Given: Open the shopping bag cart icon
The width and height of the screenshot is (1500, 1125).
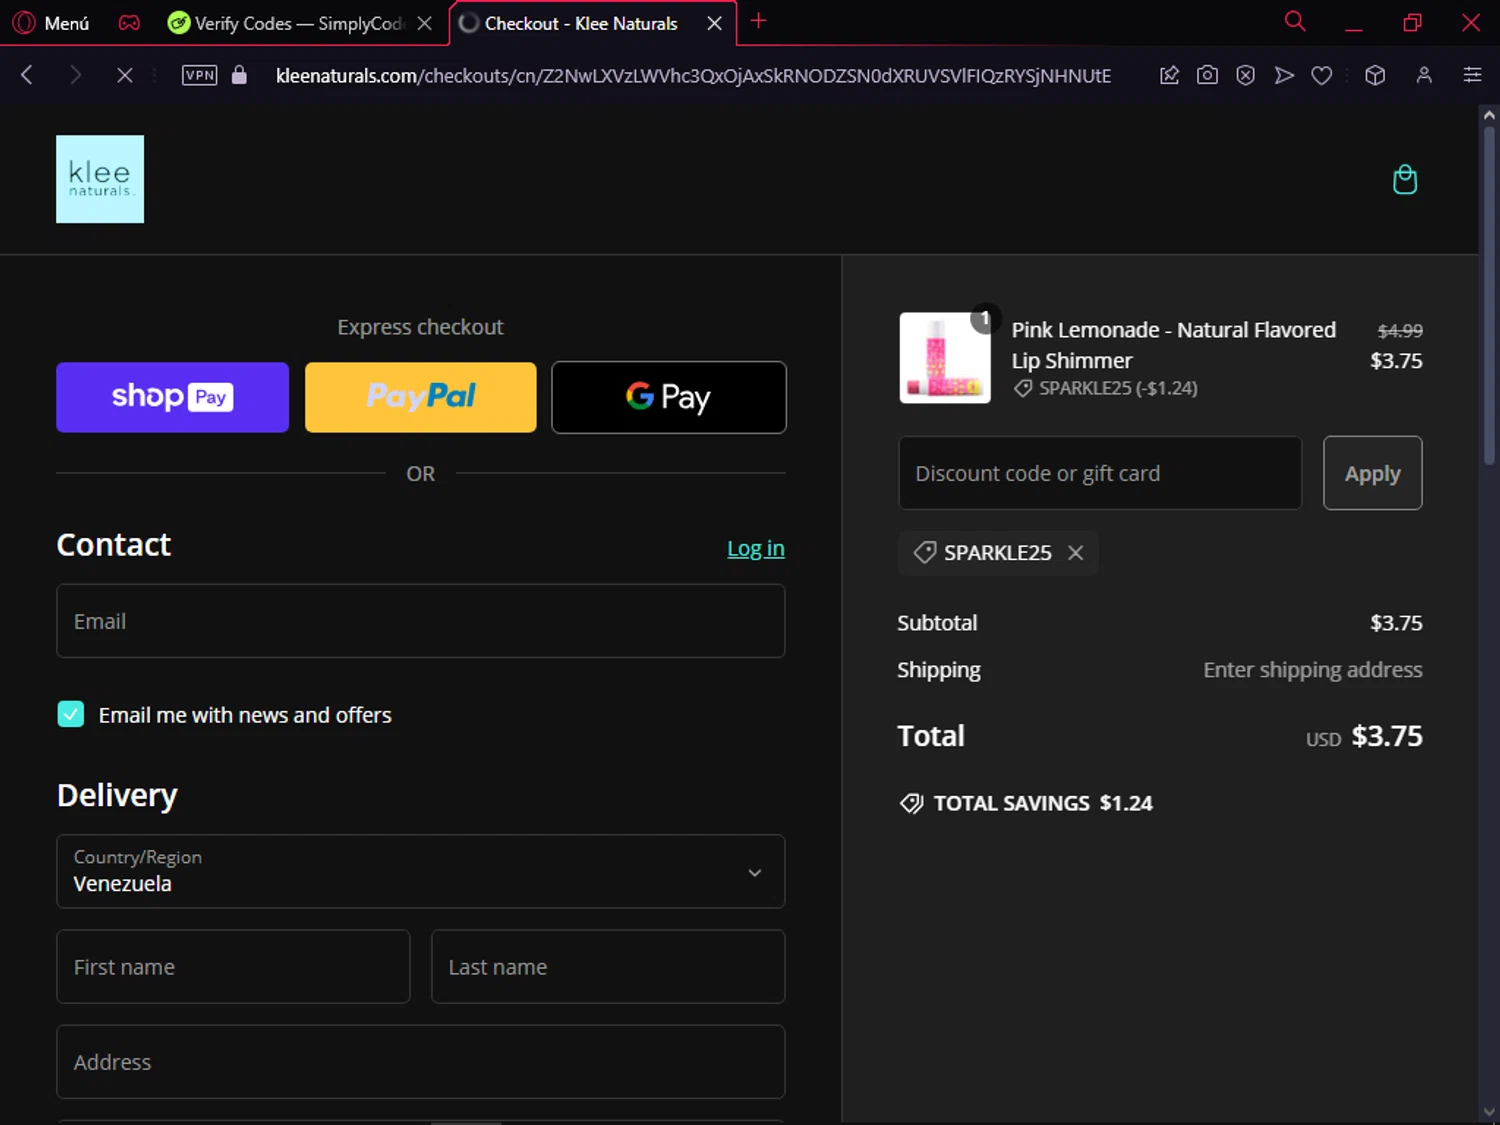Looking at the screenshot, I should point(1405,179).
